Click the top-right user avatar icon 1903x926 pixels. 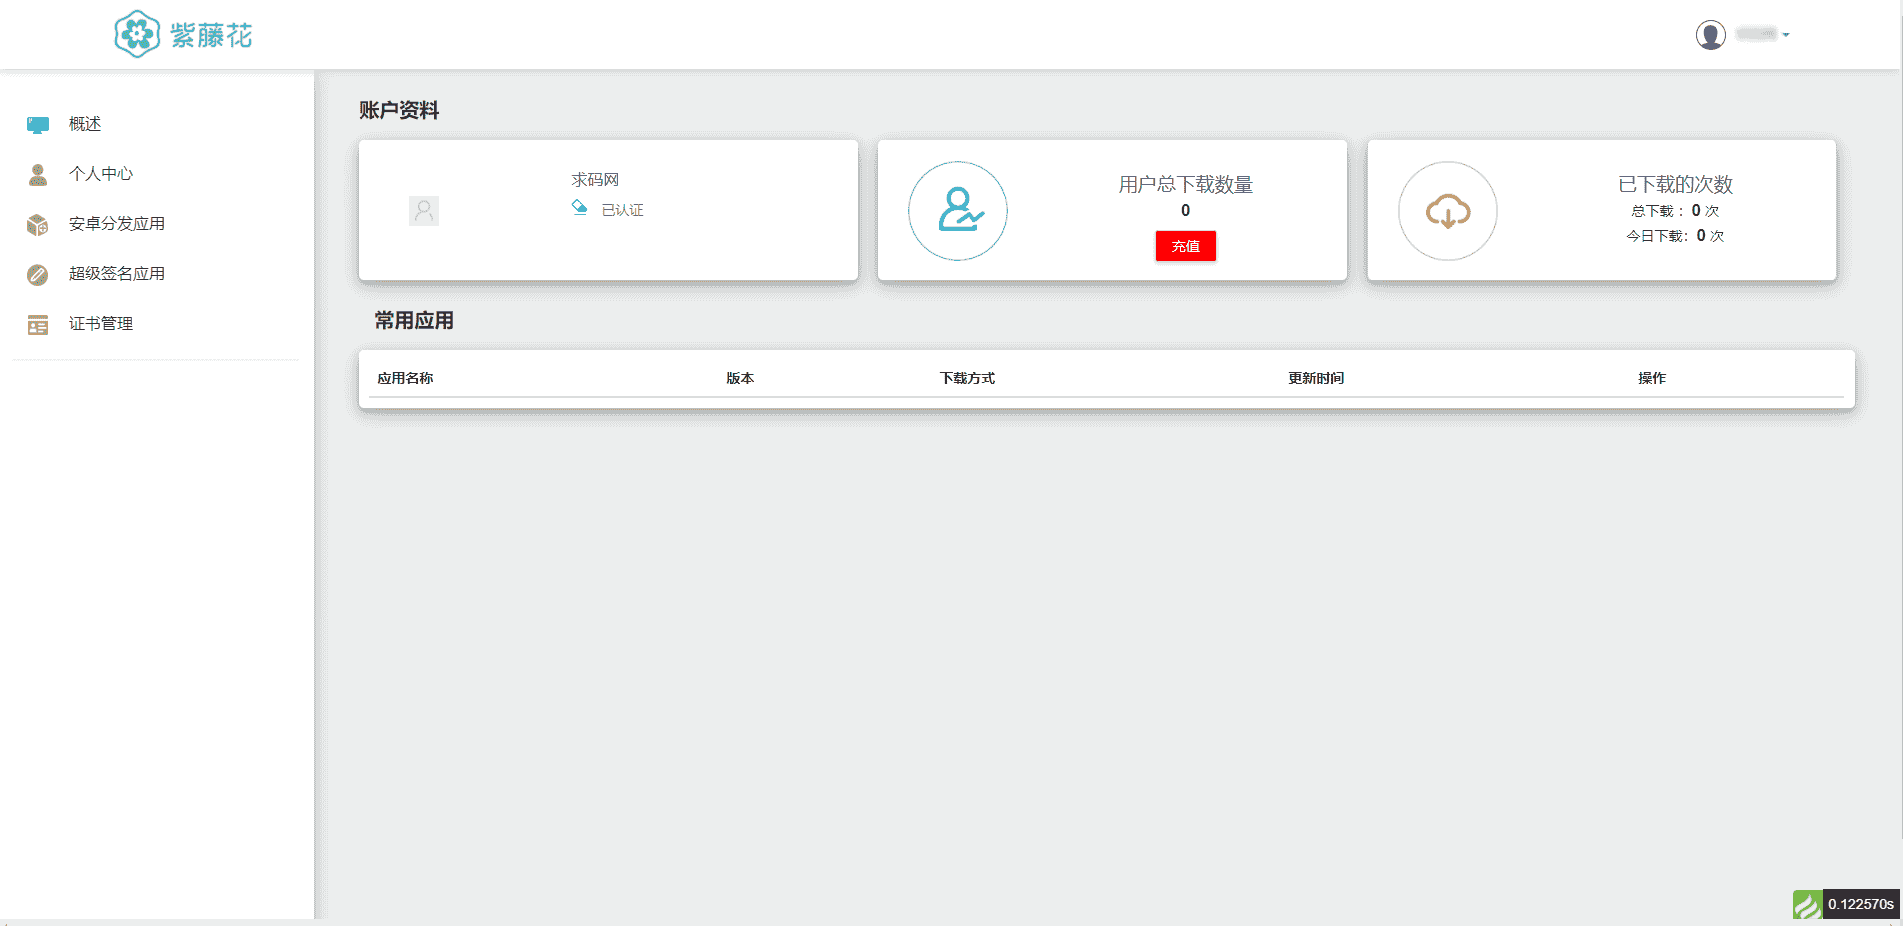click(1710, 35)
